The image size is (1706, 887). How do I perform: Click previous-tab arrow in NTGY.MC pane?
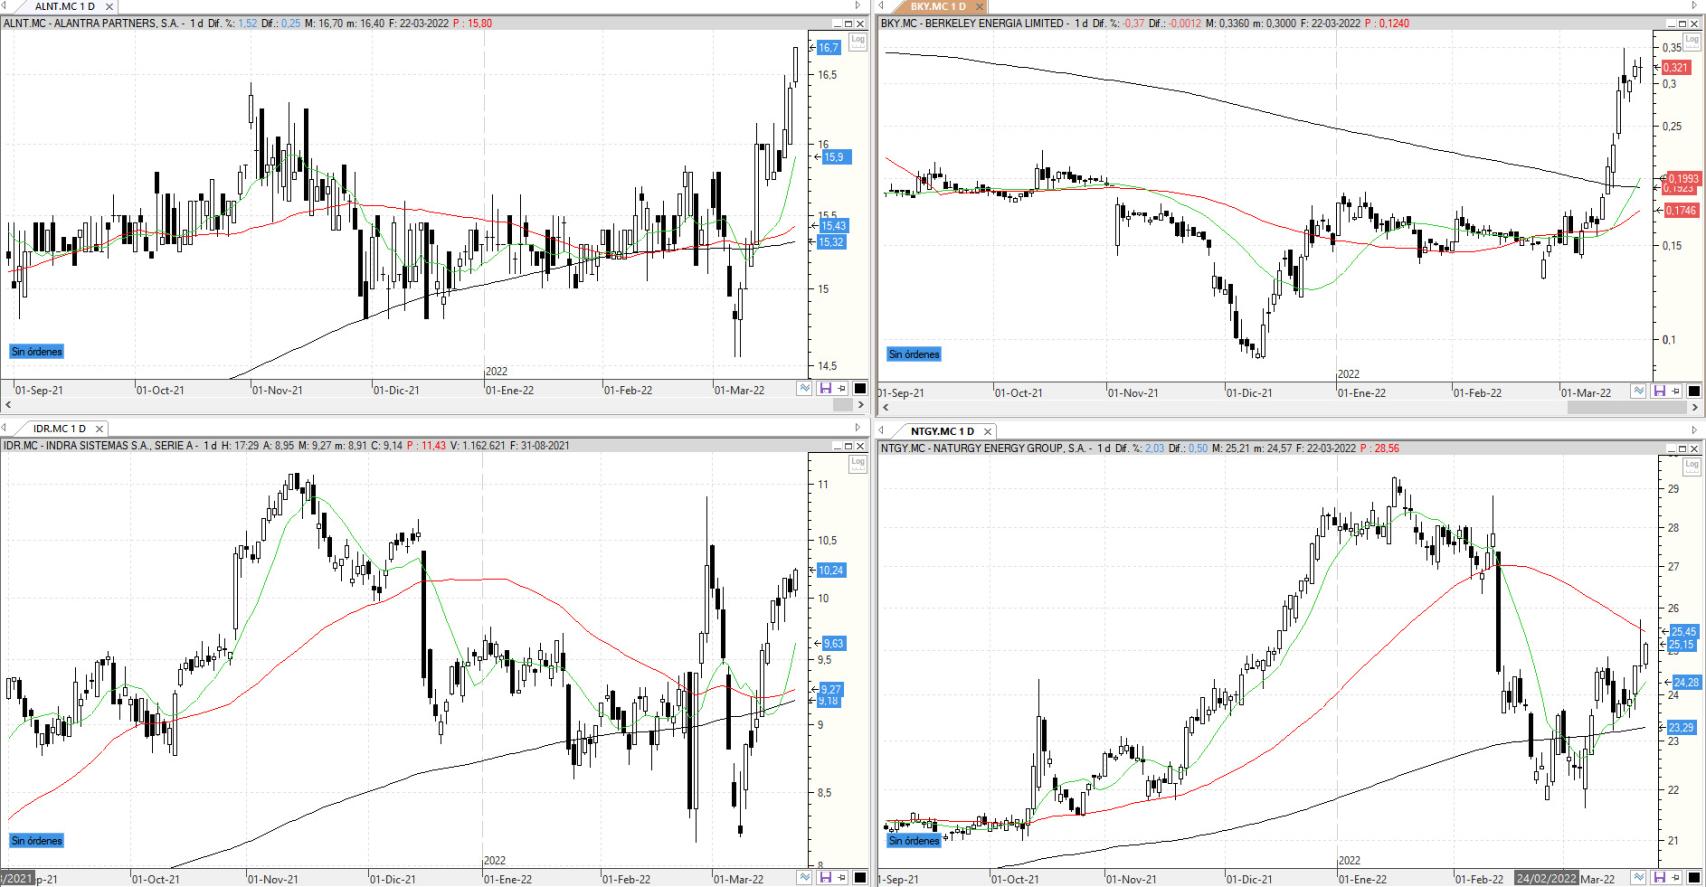pos(883,431)
